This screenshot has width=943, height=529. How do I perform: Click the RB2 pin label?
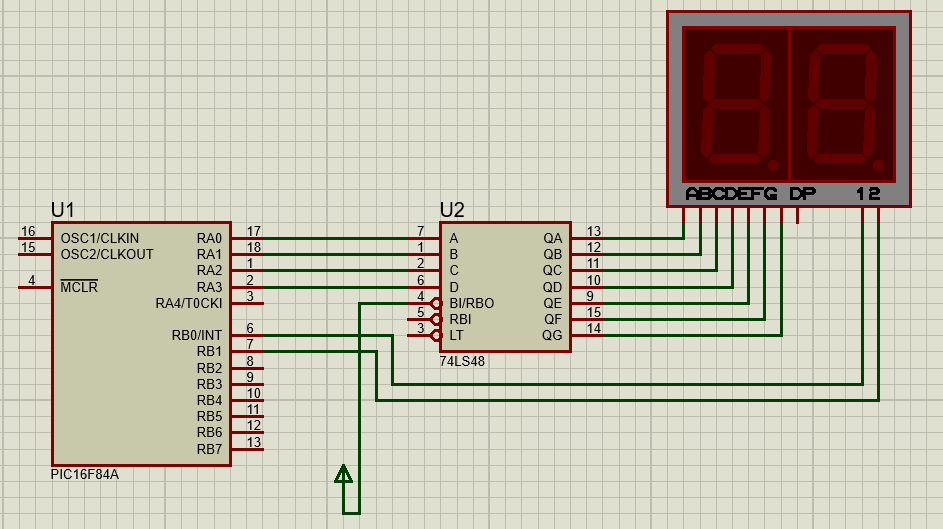point(209,368)
